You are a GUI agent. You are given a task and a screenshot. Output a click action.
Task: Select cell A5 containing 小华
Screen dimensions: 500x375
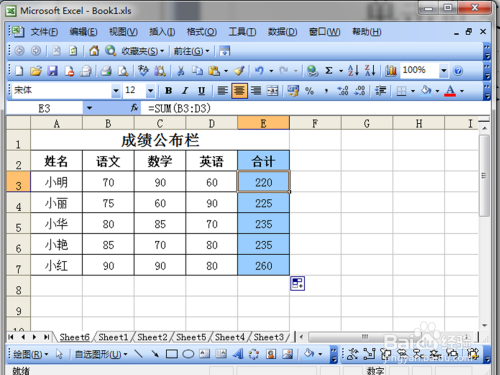coord(56,224)
